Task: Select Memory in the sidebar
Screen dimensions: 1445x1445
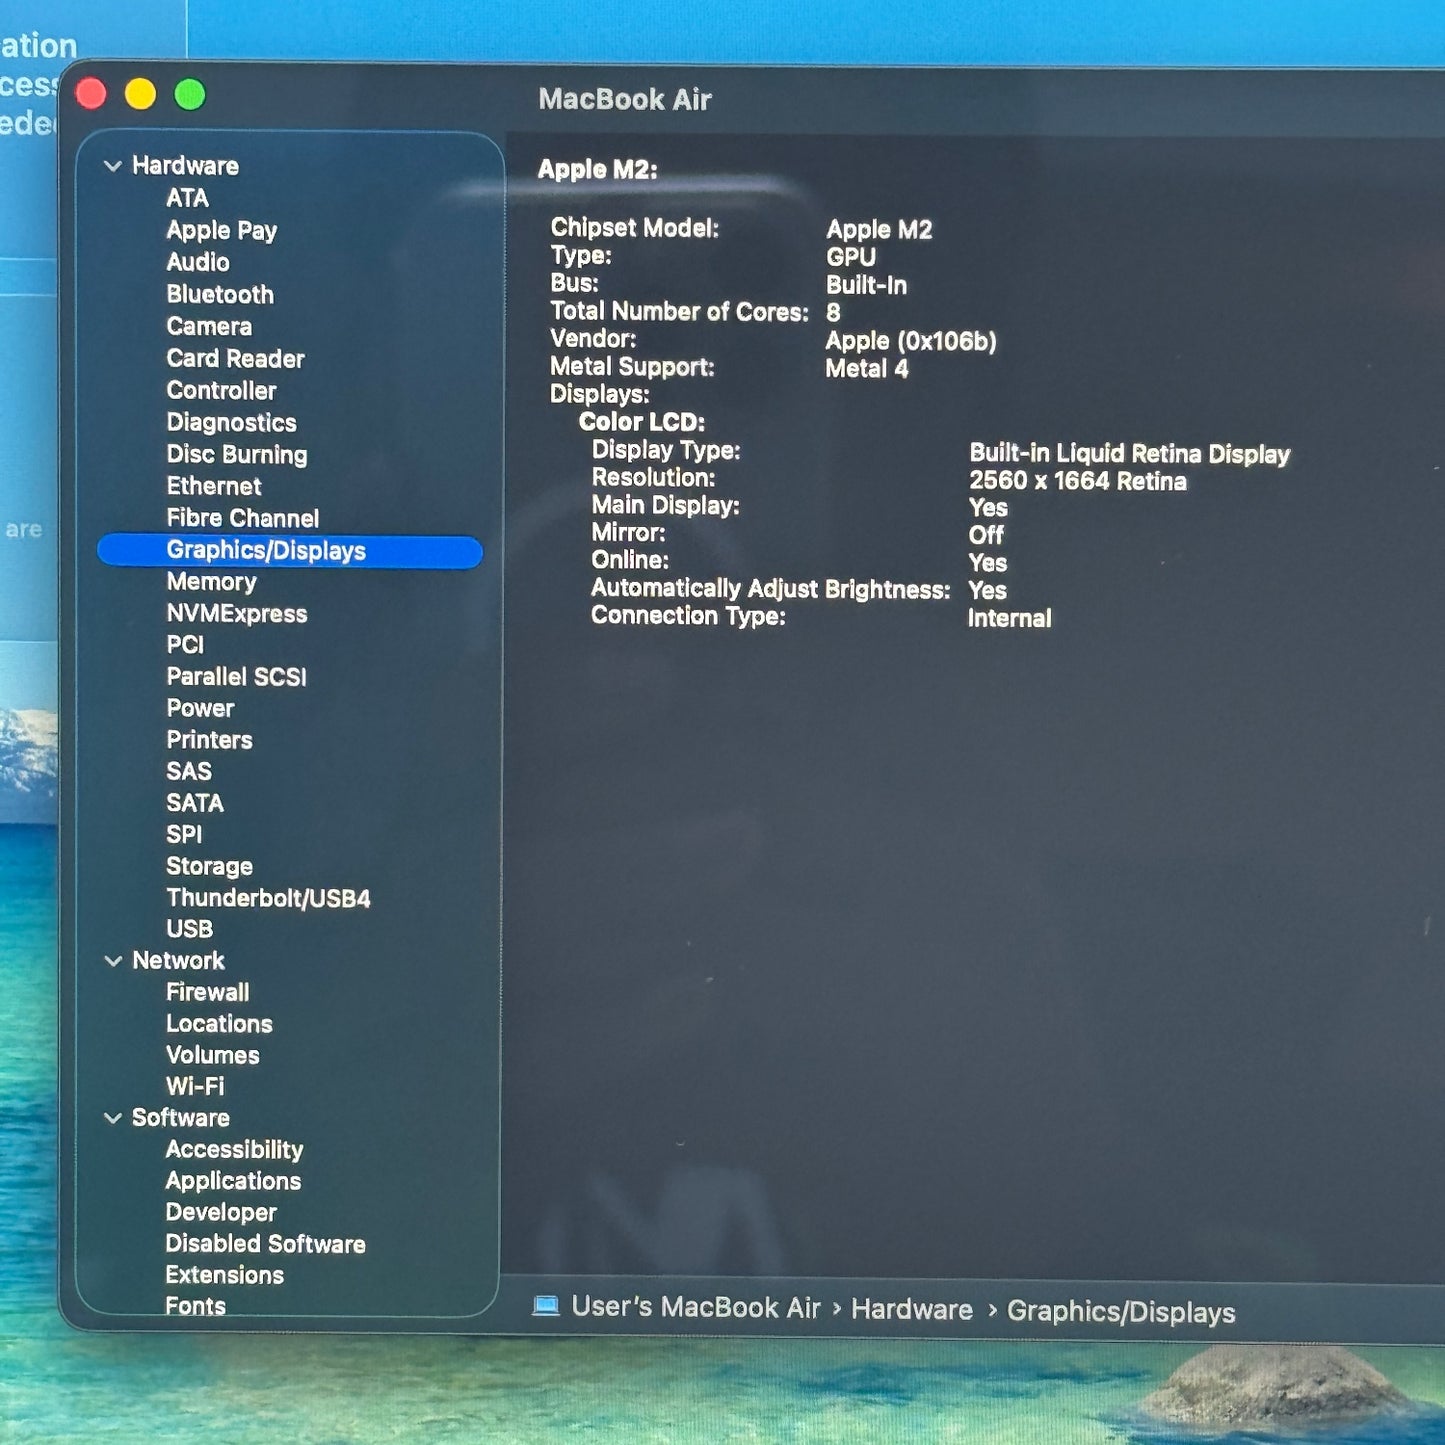Action: [211, 582]
